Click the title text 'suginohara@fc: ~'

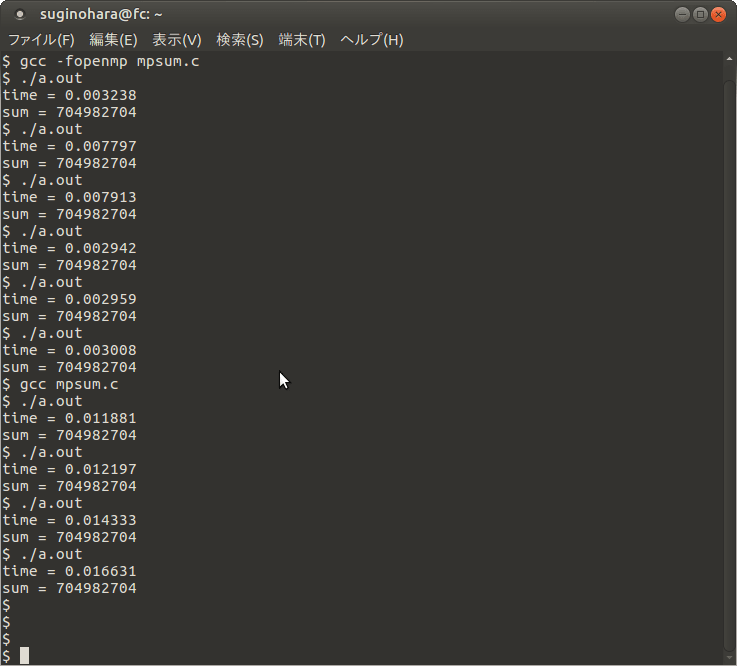[101, 15]
